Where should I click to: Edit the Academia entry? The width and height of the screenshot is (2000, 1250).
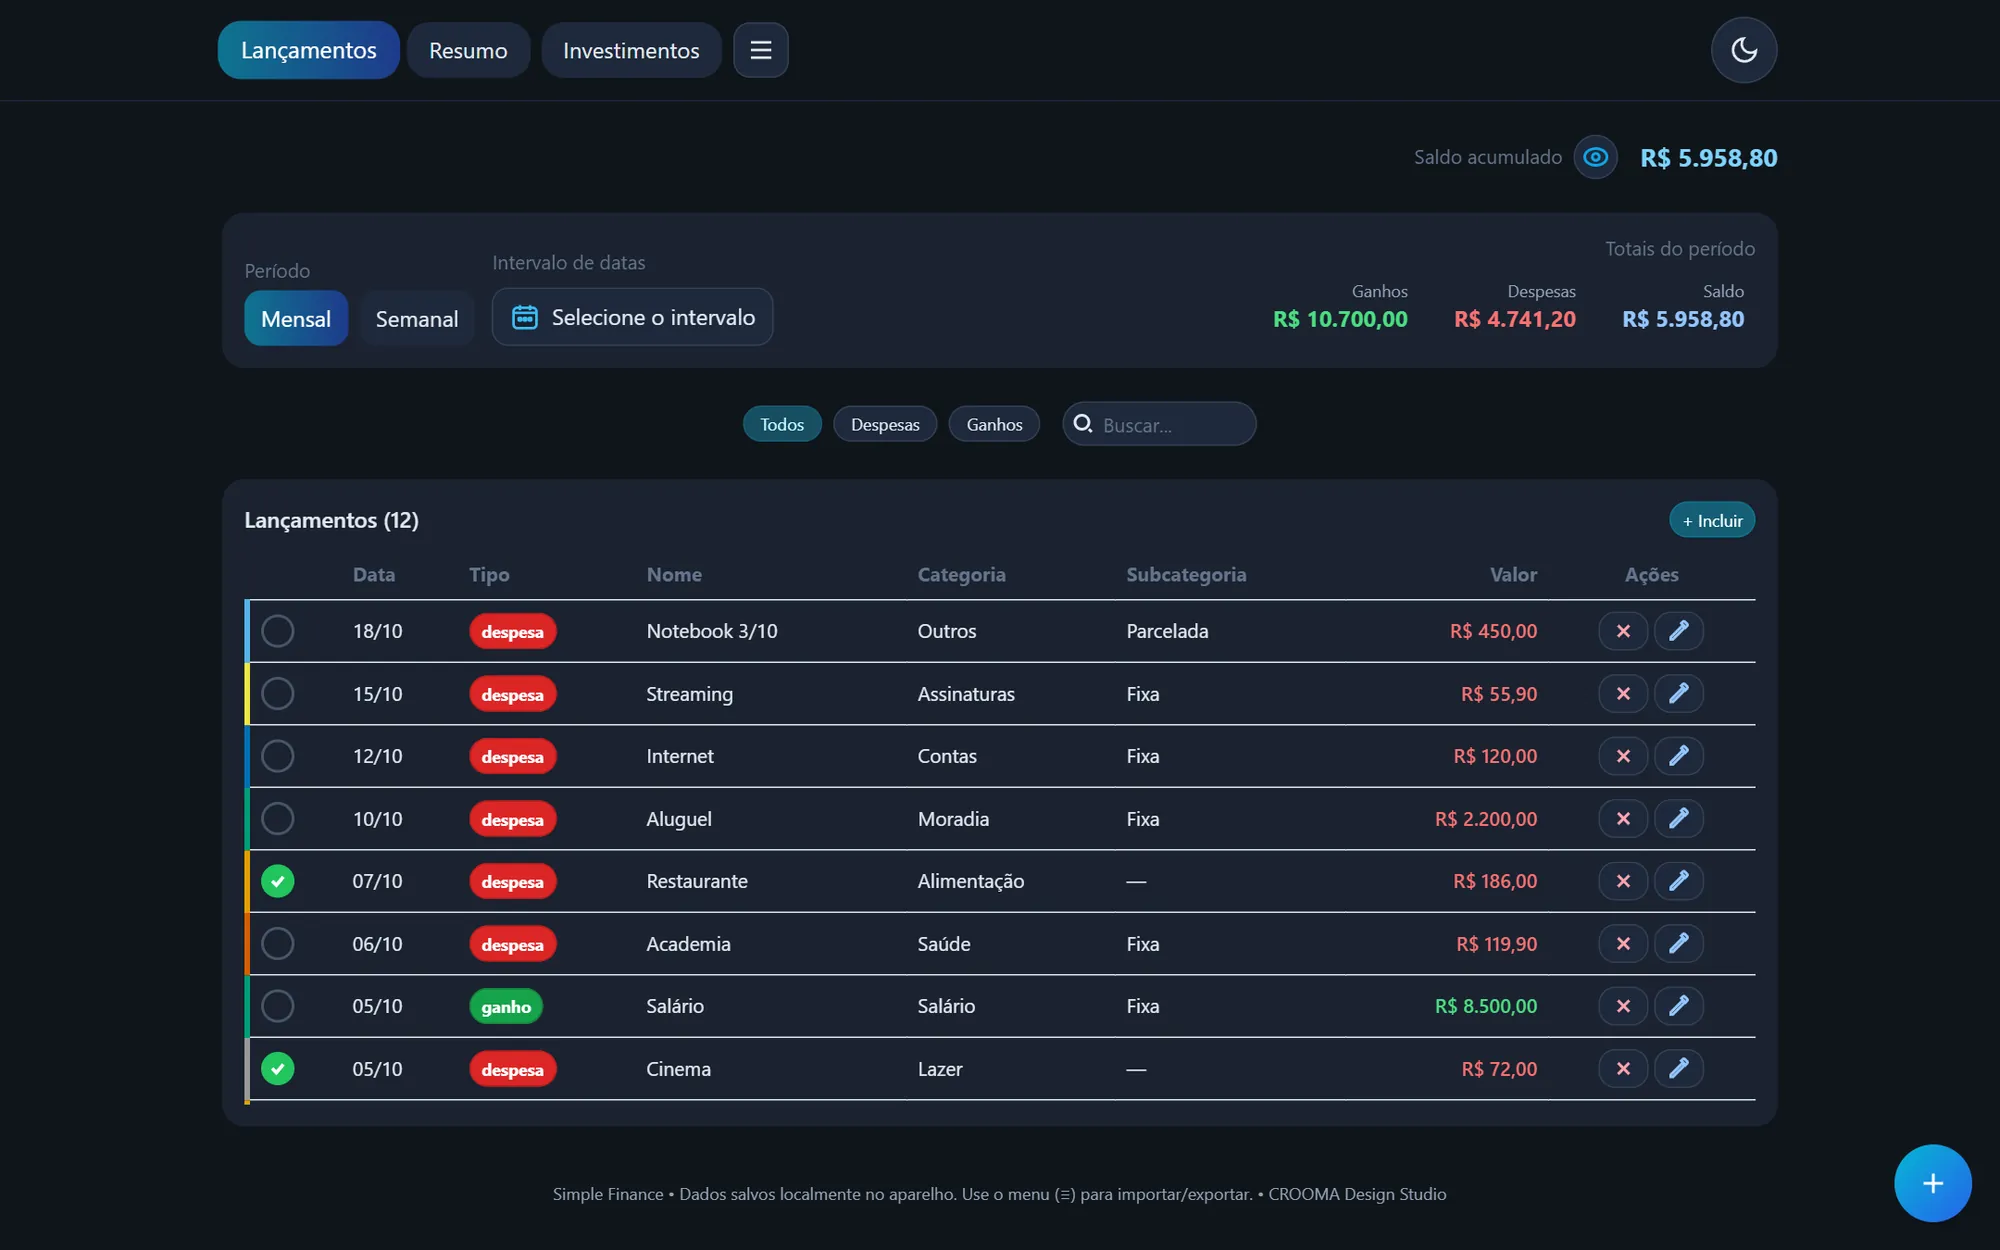click(1679, 944)
